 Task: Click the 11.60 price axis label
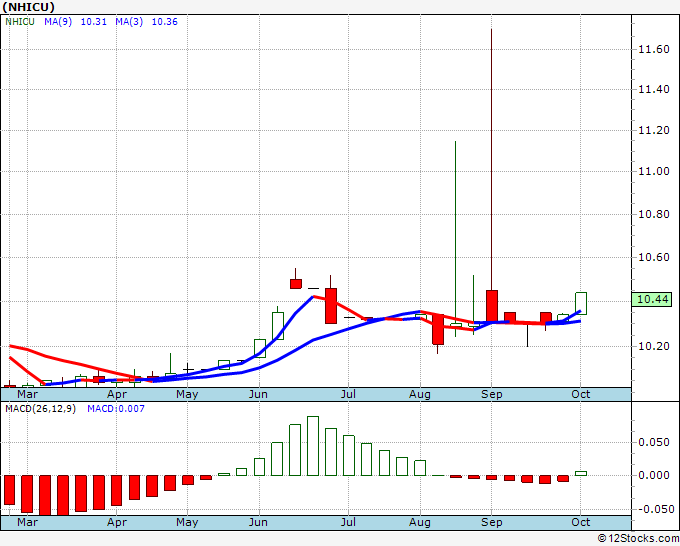pos(654,49)
